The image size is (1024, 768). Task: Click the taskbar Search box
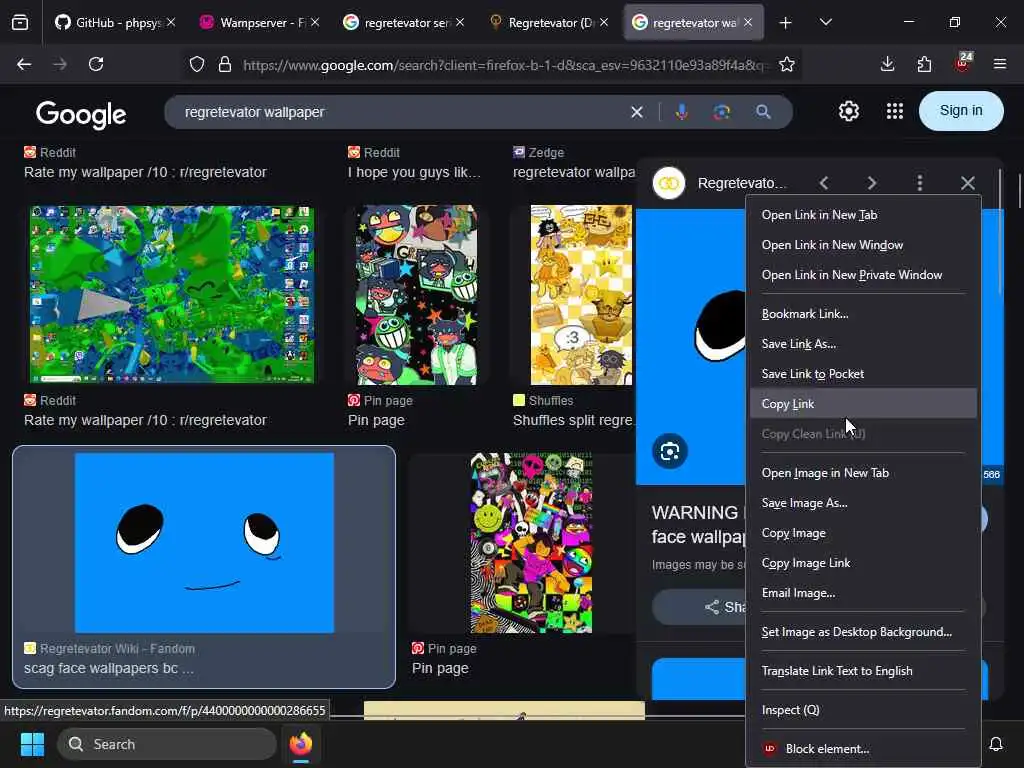(x=167, y=744)
